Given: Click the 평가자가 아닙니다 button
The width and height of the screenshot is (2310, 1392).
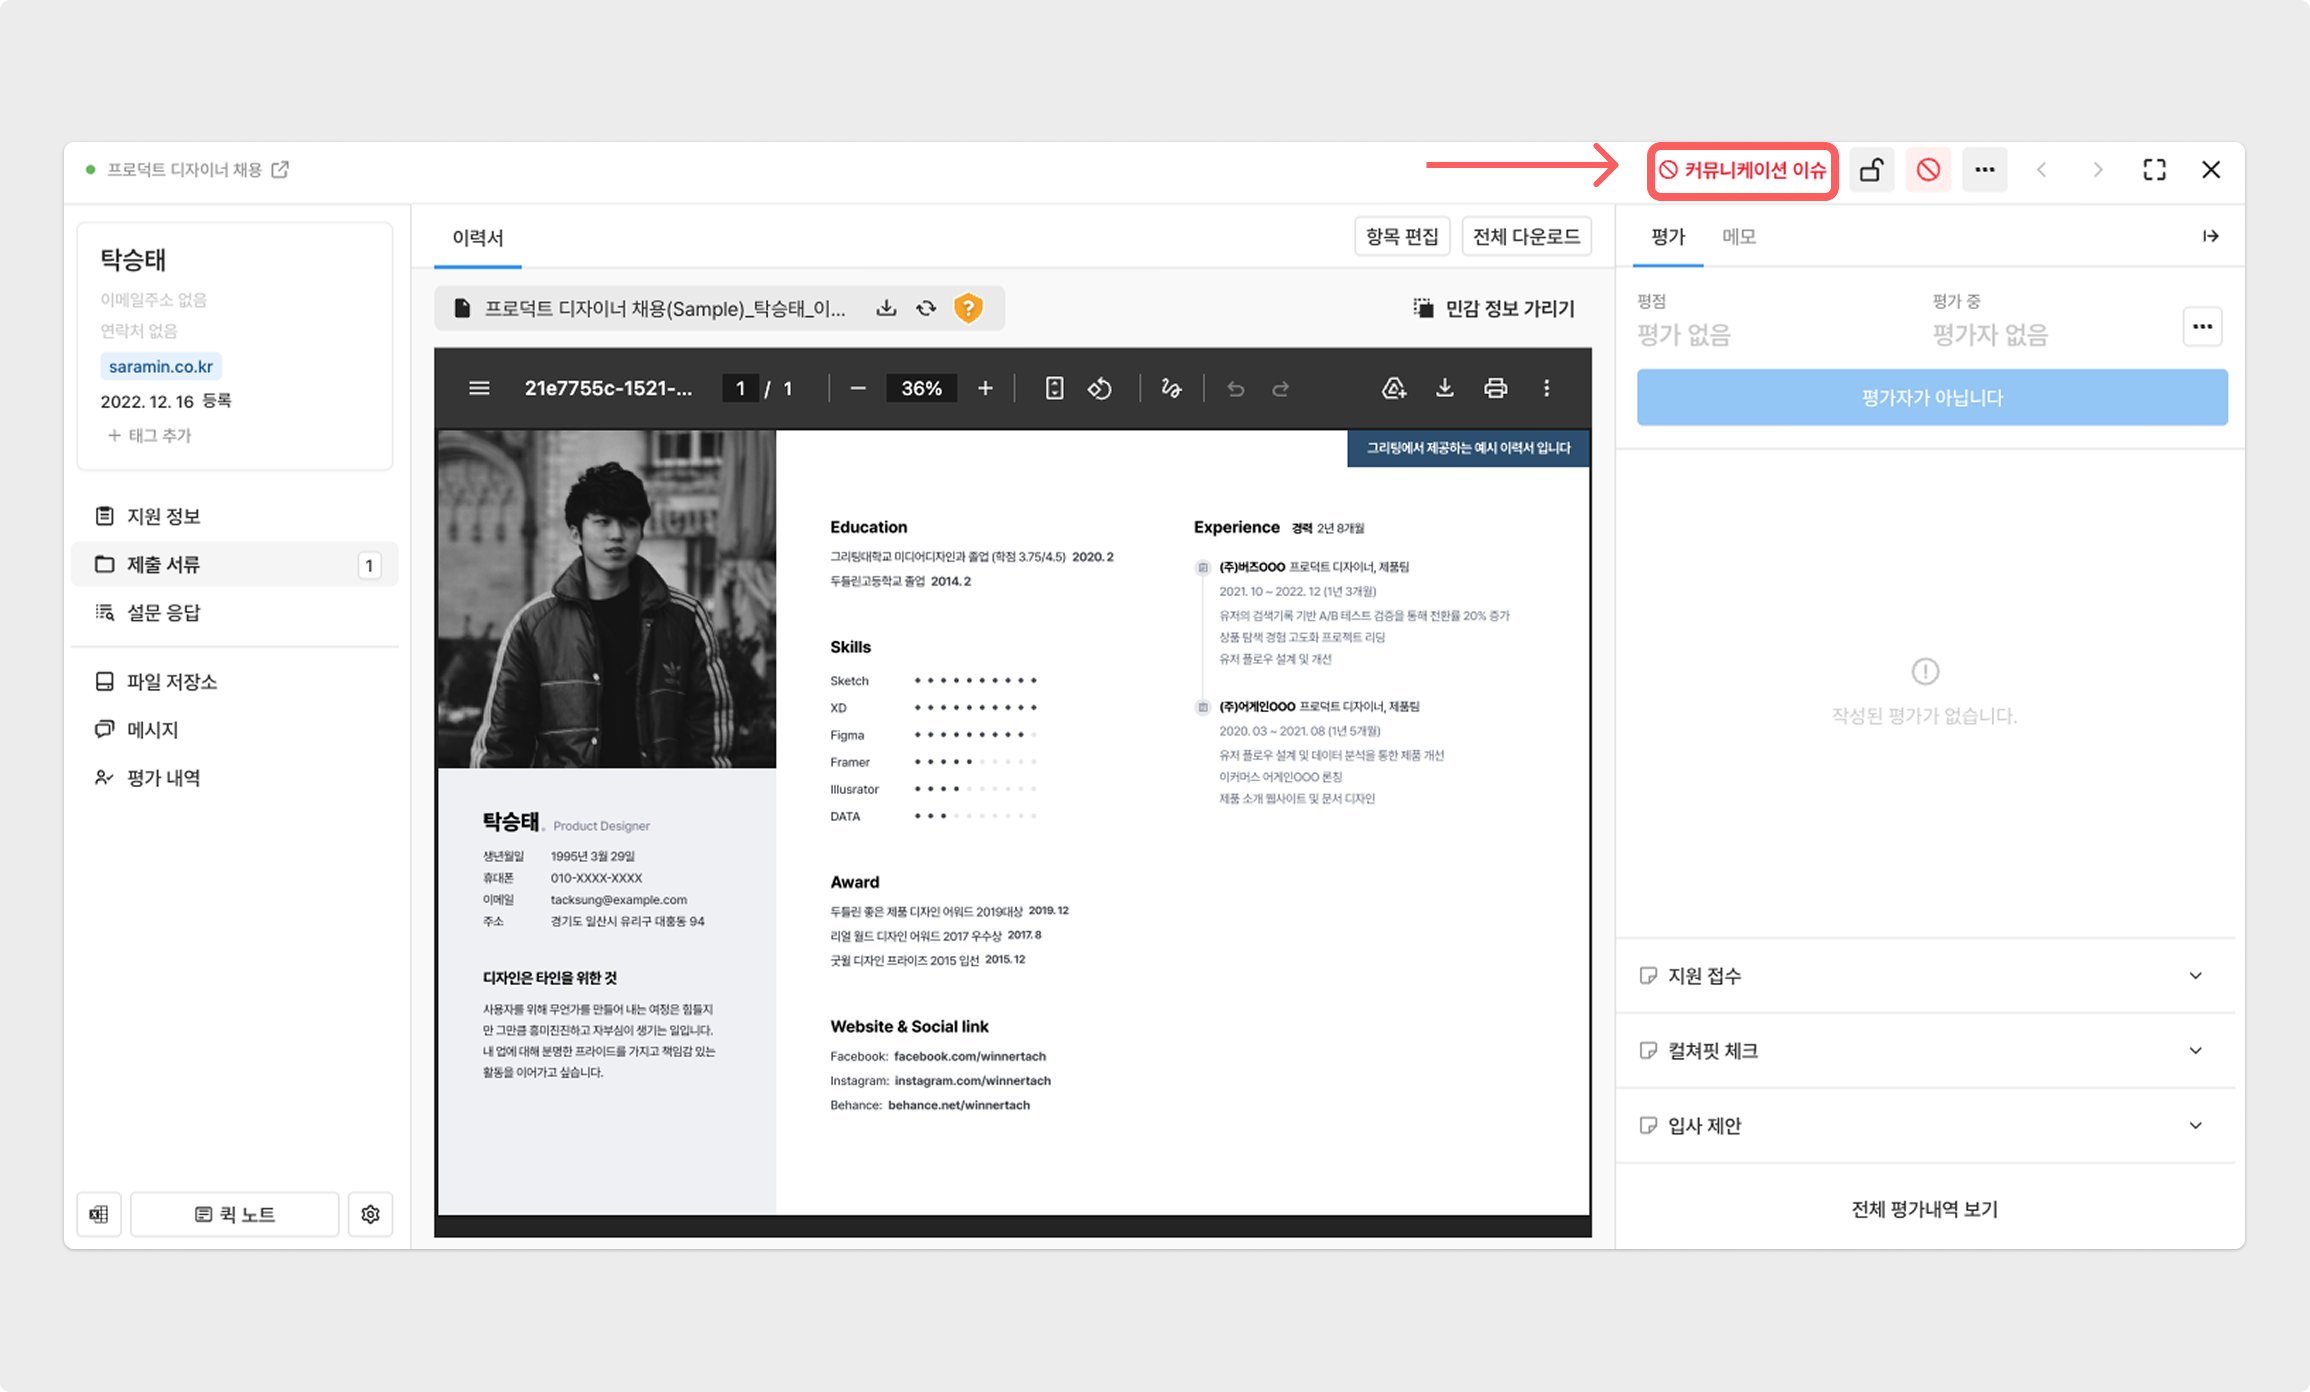Looking at the screenshot, I should point(1932,397).
